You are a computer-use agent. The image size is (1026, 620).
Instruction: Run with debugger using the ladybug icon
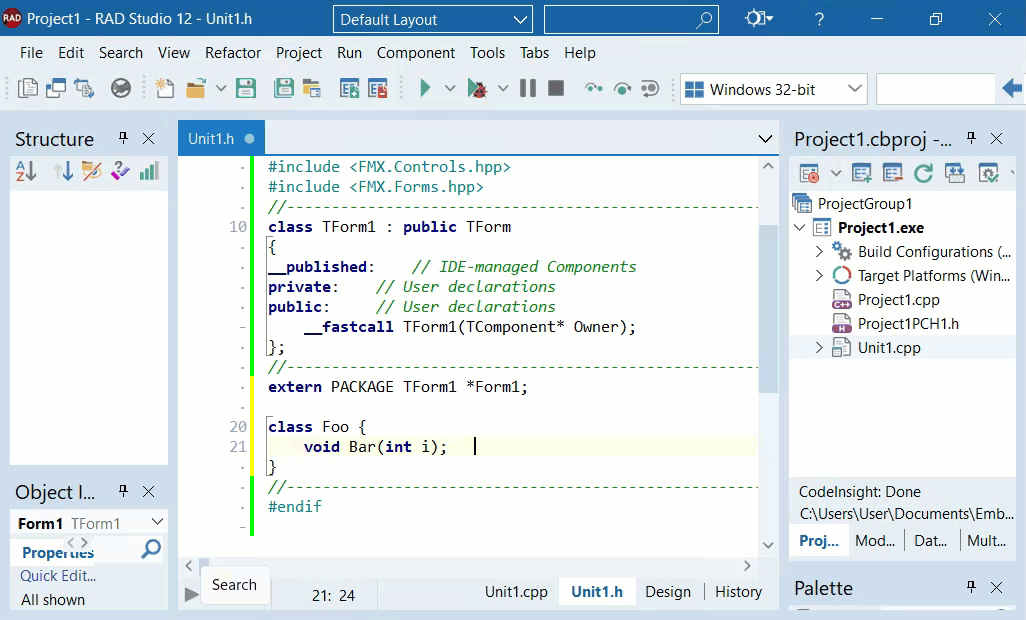(x=477, y=88)
